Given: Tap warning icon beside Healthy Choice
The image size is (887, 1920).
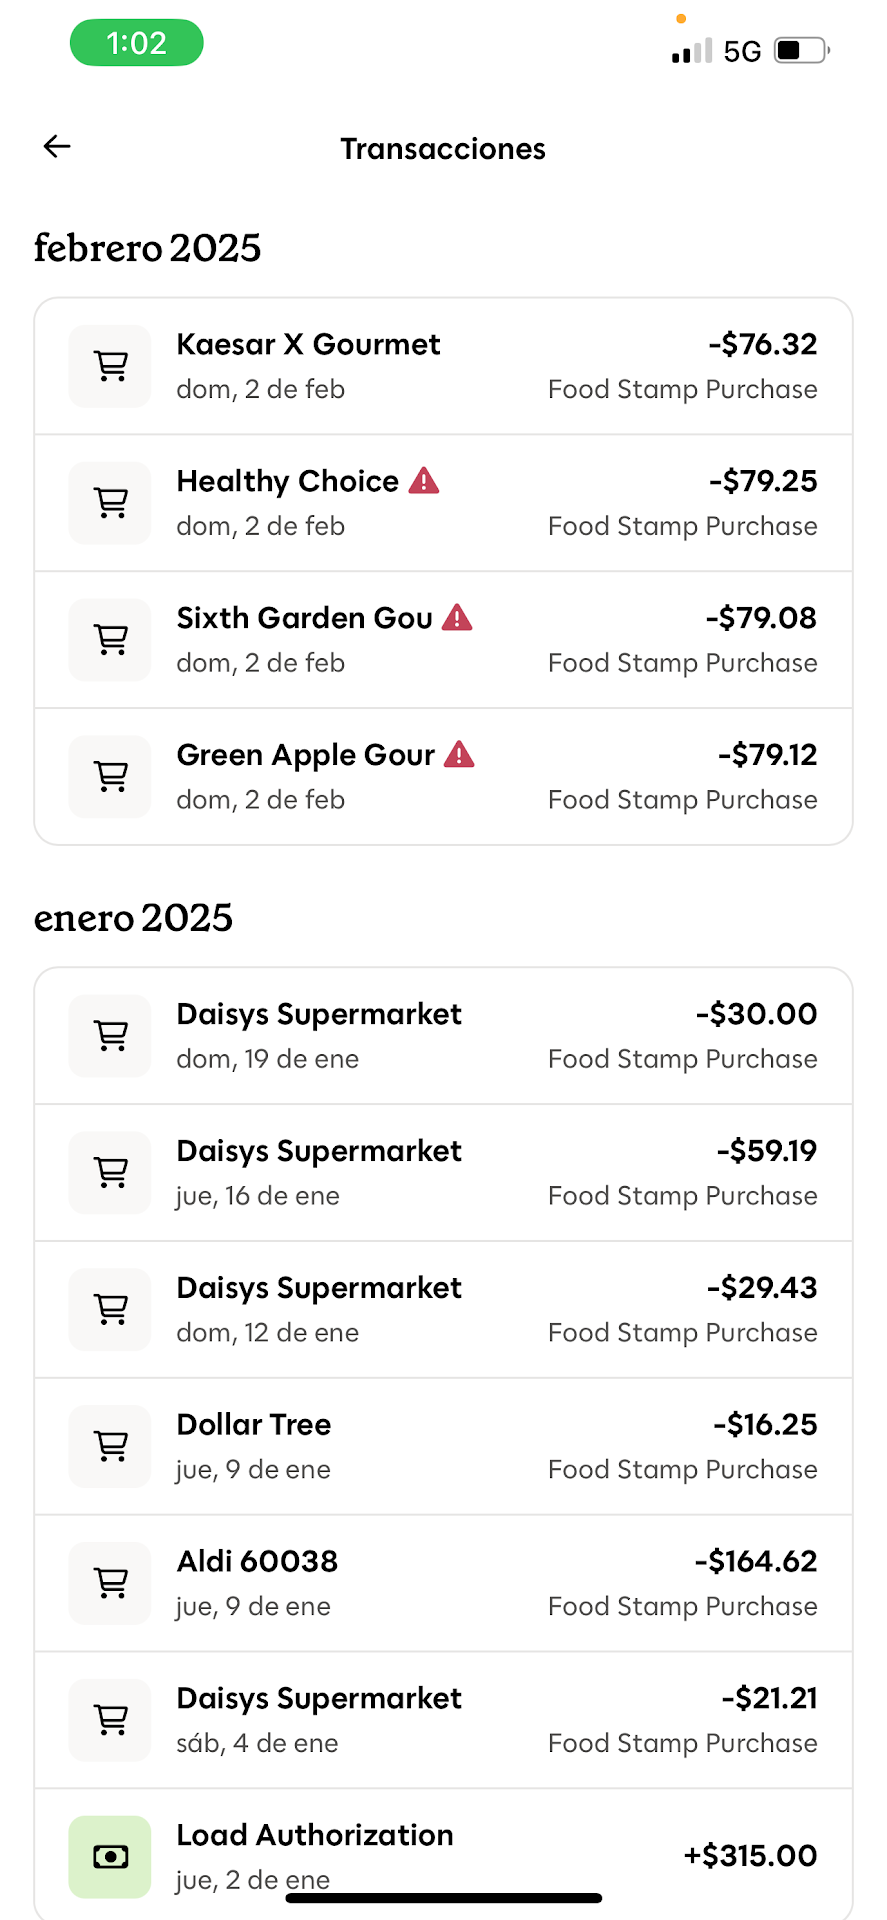Looking at the screenshot, I should point(424,481).
